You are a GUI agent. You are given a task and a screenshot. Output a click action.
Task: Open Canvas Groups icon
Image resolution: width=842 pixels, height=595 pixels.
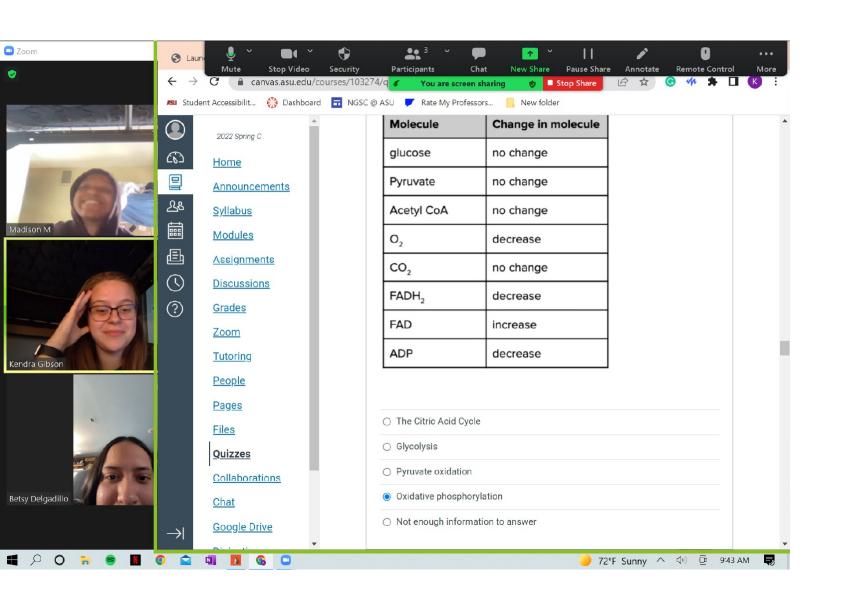pyautogui.click(x=175, y=206)
